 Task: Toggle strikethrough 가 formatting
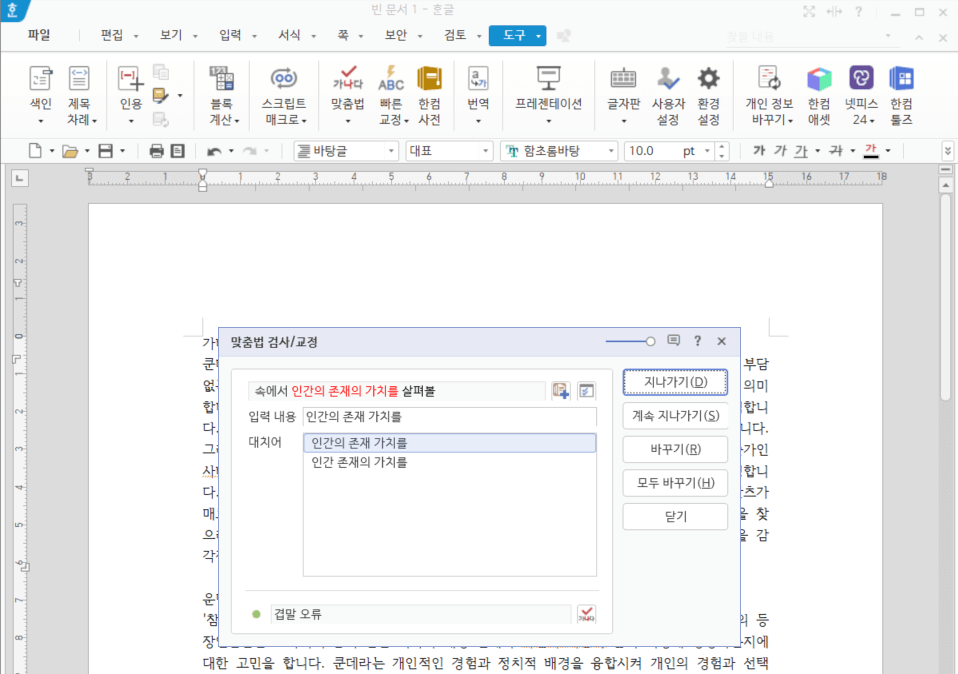835,150
